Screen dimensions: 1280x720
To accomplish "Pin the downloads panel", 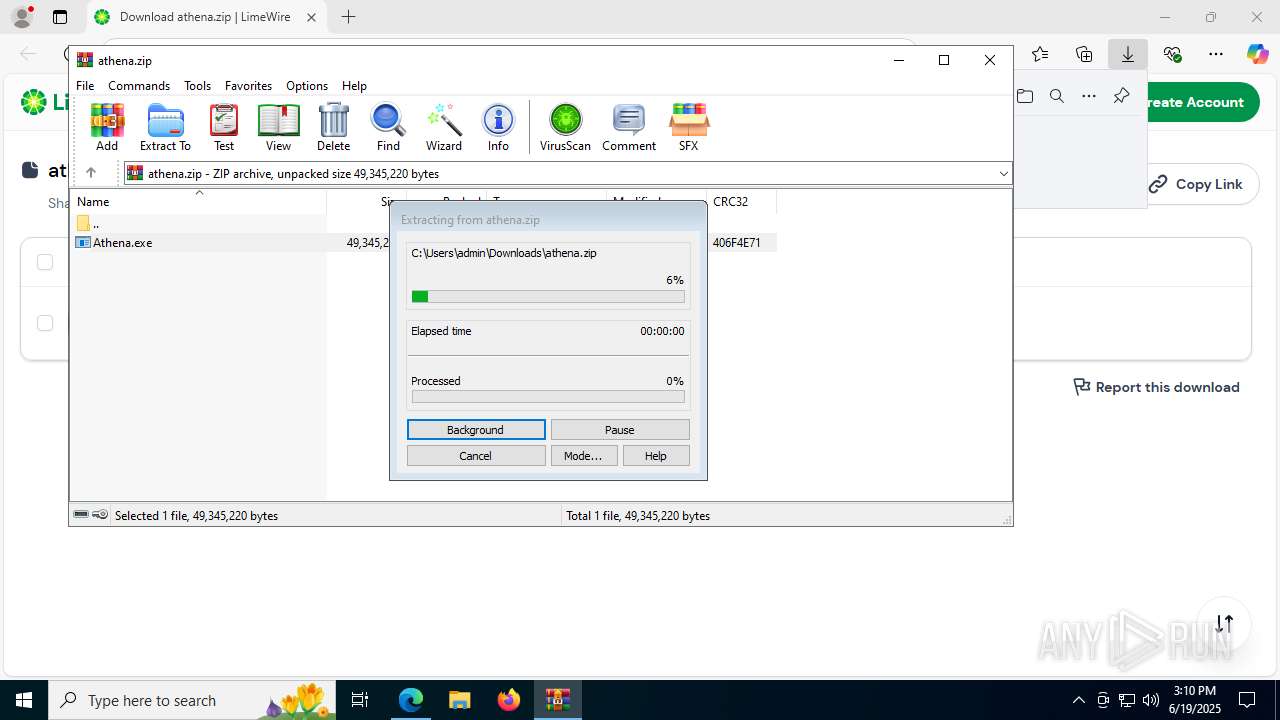I will coord(1121,96).
